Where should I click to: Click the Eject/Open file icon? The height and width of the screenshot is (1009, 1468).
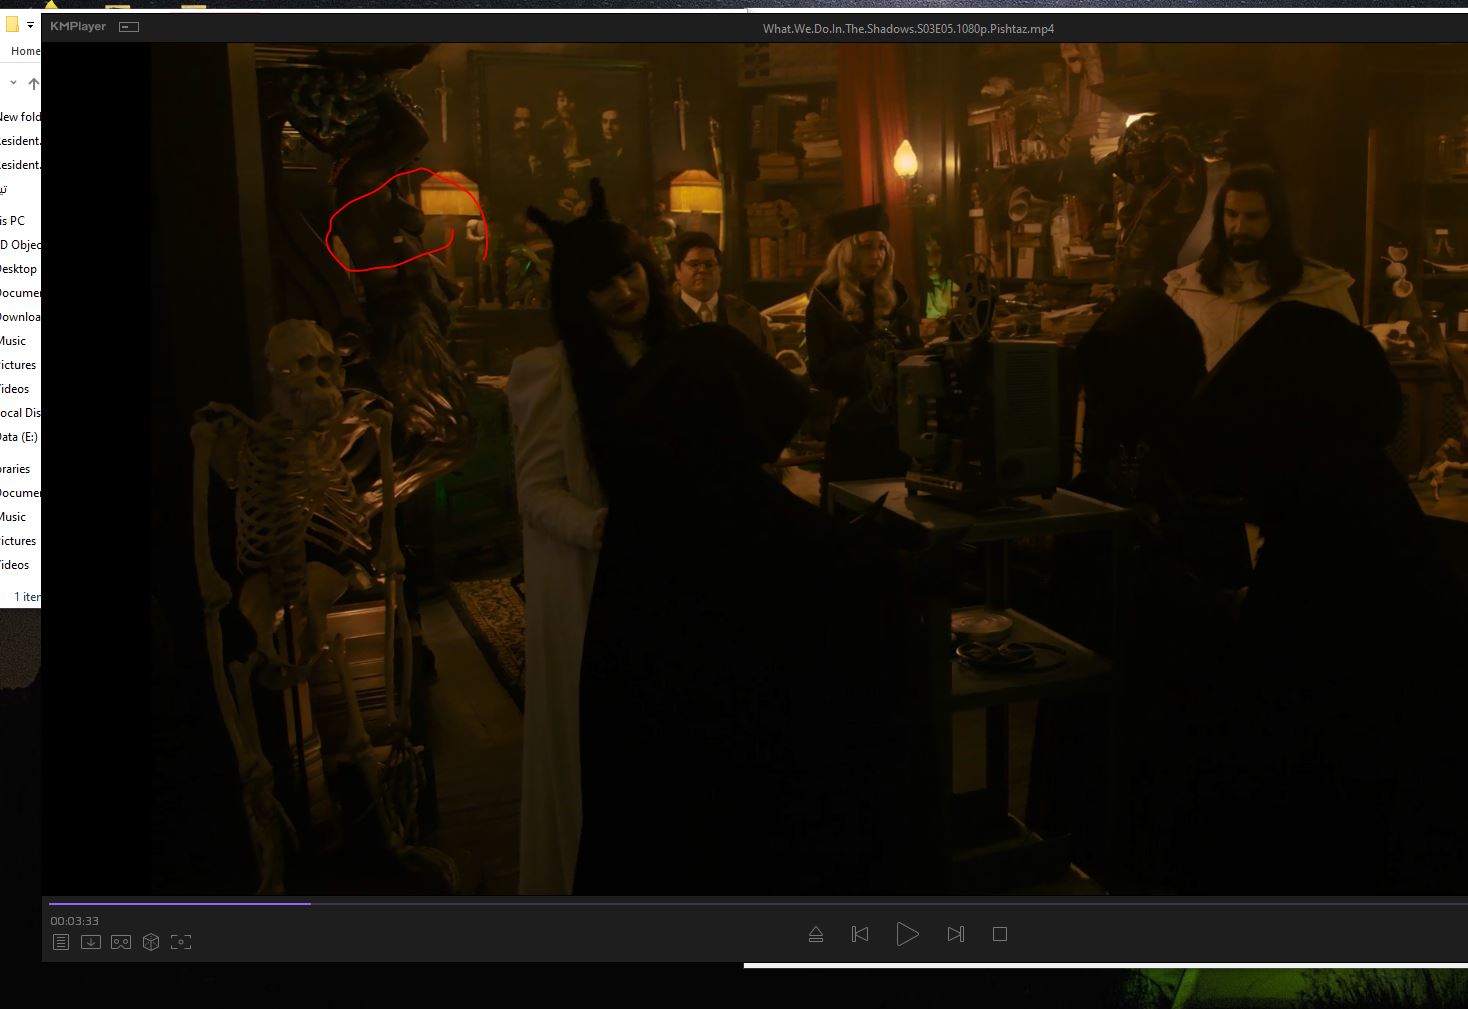coord(815,934)
